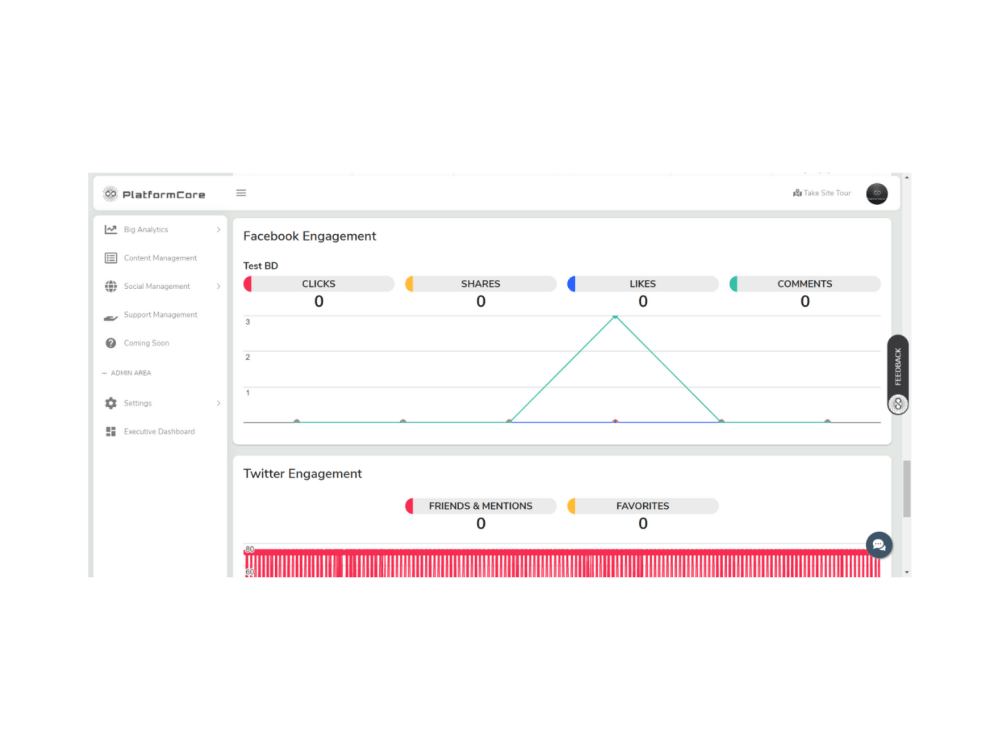Click the PlatformCore logo icon
1000x750 pixels.
[110, 194]
